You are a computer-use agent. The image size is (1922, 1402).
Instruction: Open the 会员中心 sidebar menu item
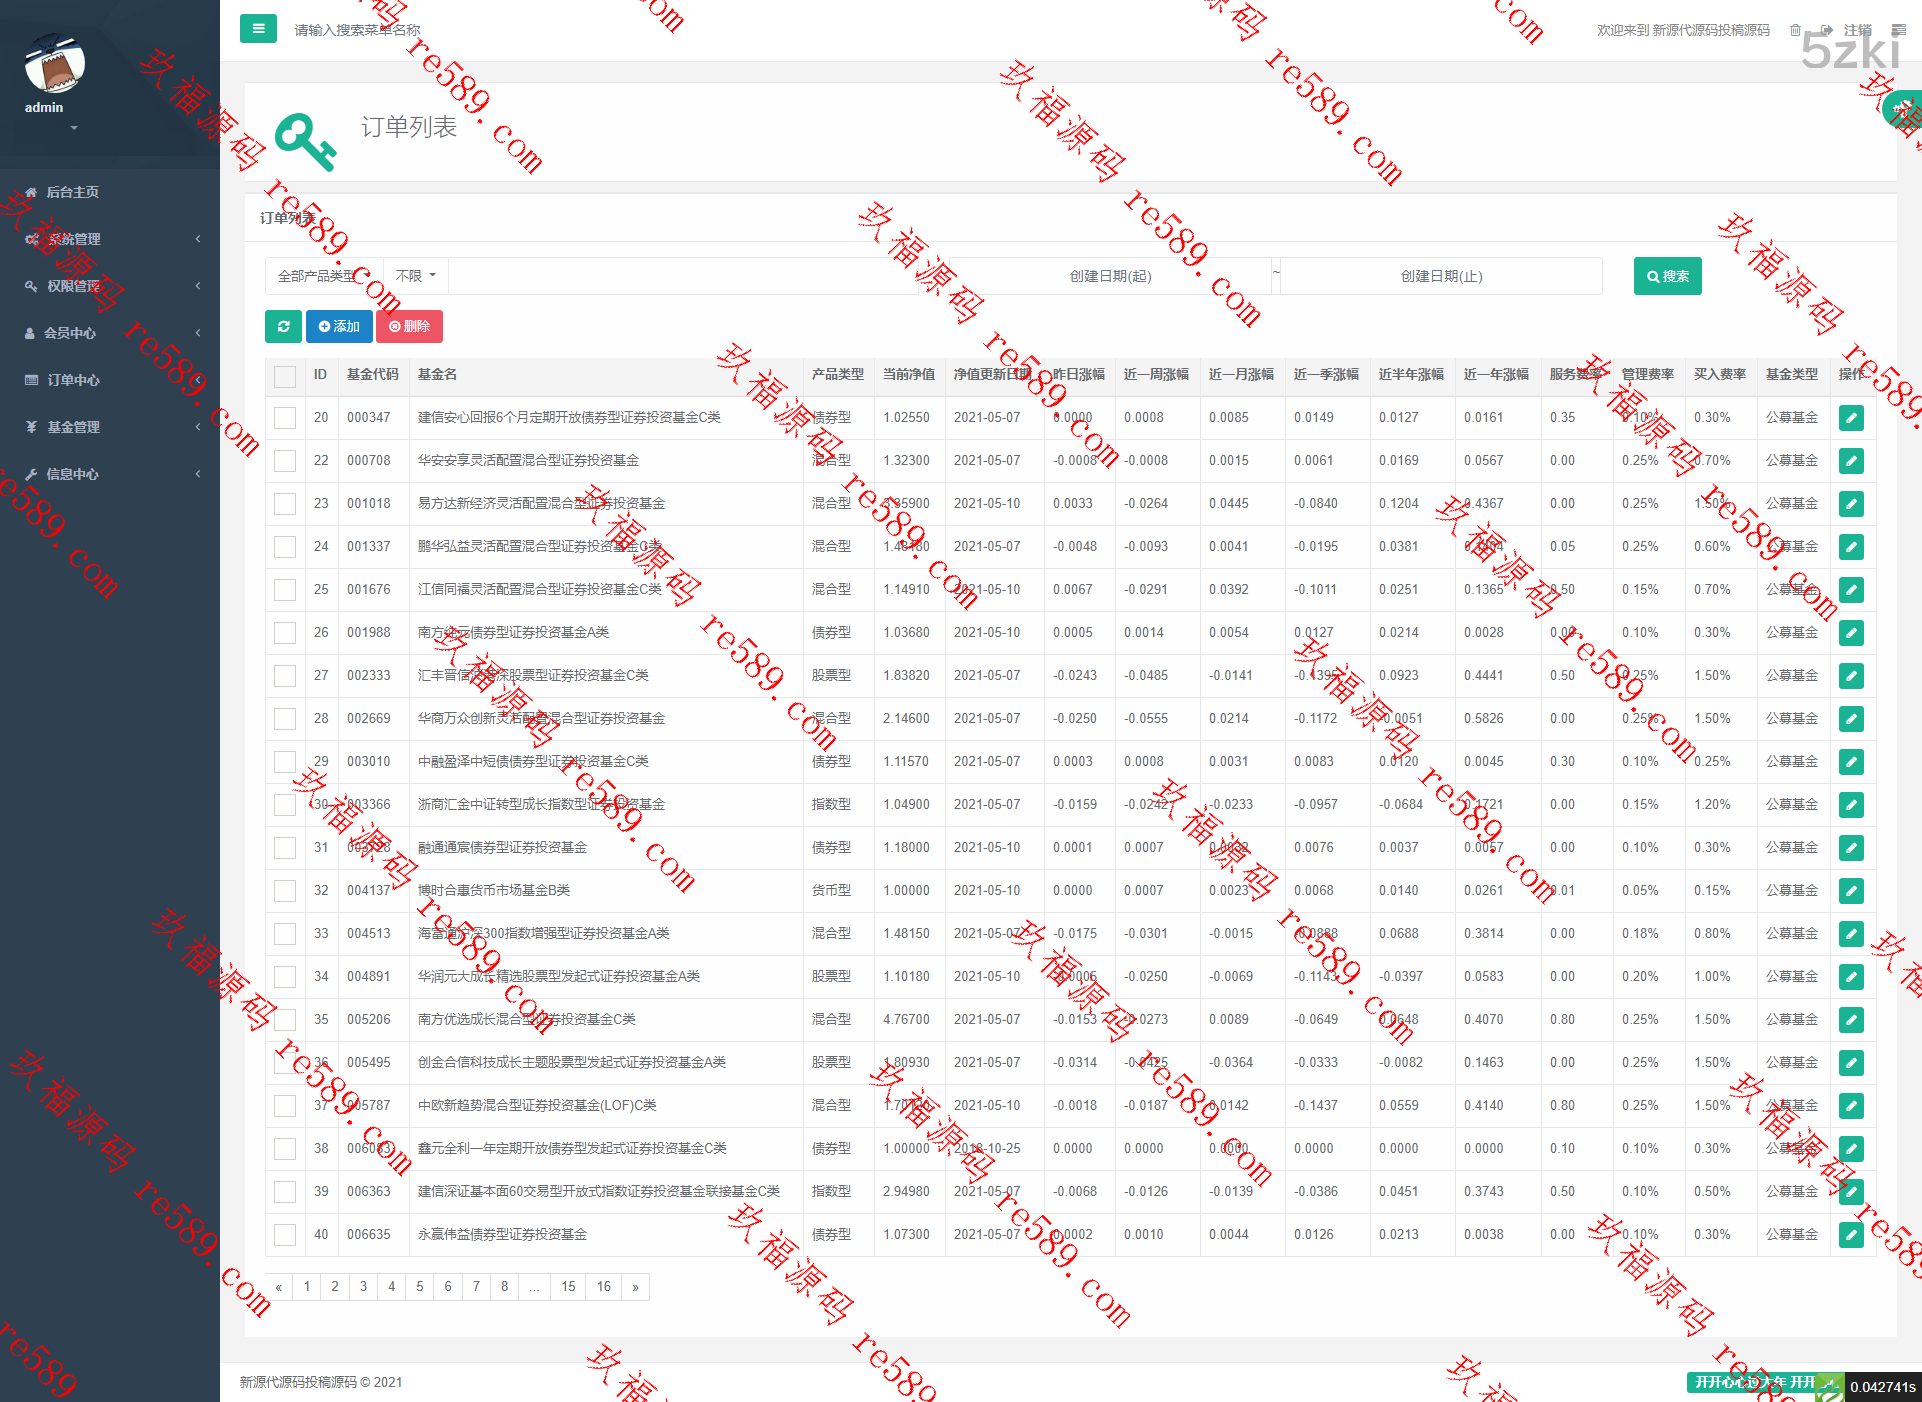[x=70, y=333]
